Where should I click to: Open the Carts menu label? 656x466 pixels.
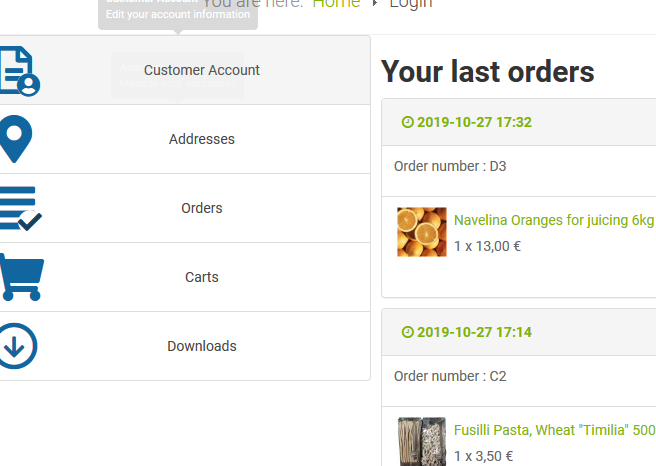pos(202,277)
